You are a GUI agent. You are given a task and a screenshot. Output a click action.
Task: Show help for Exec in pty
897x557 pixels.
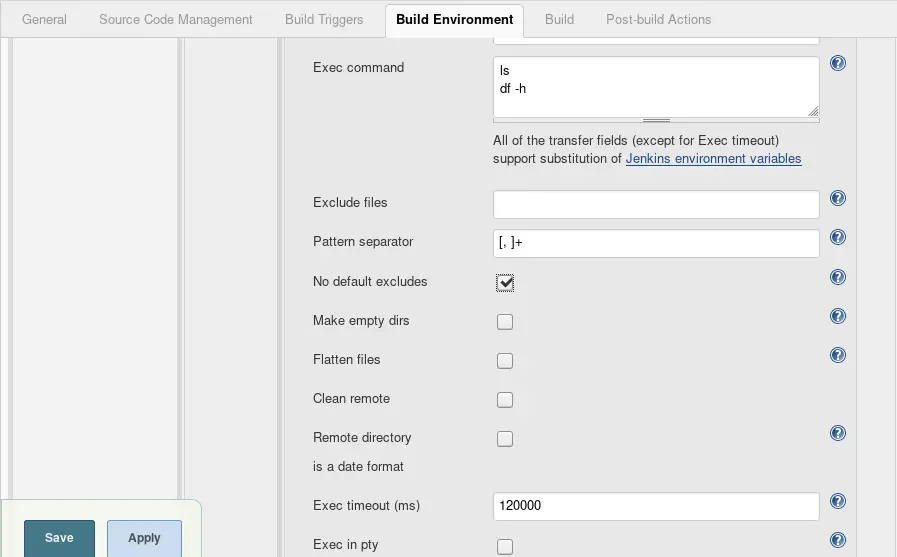pyautogui.click(x=838, y=540)
